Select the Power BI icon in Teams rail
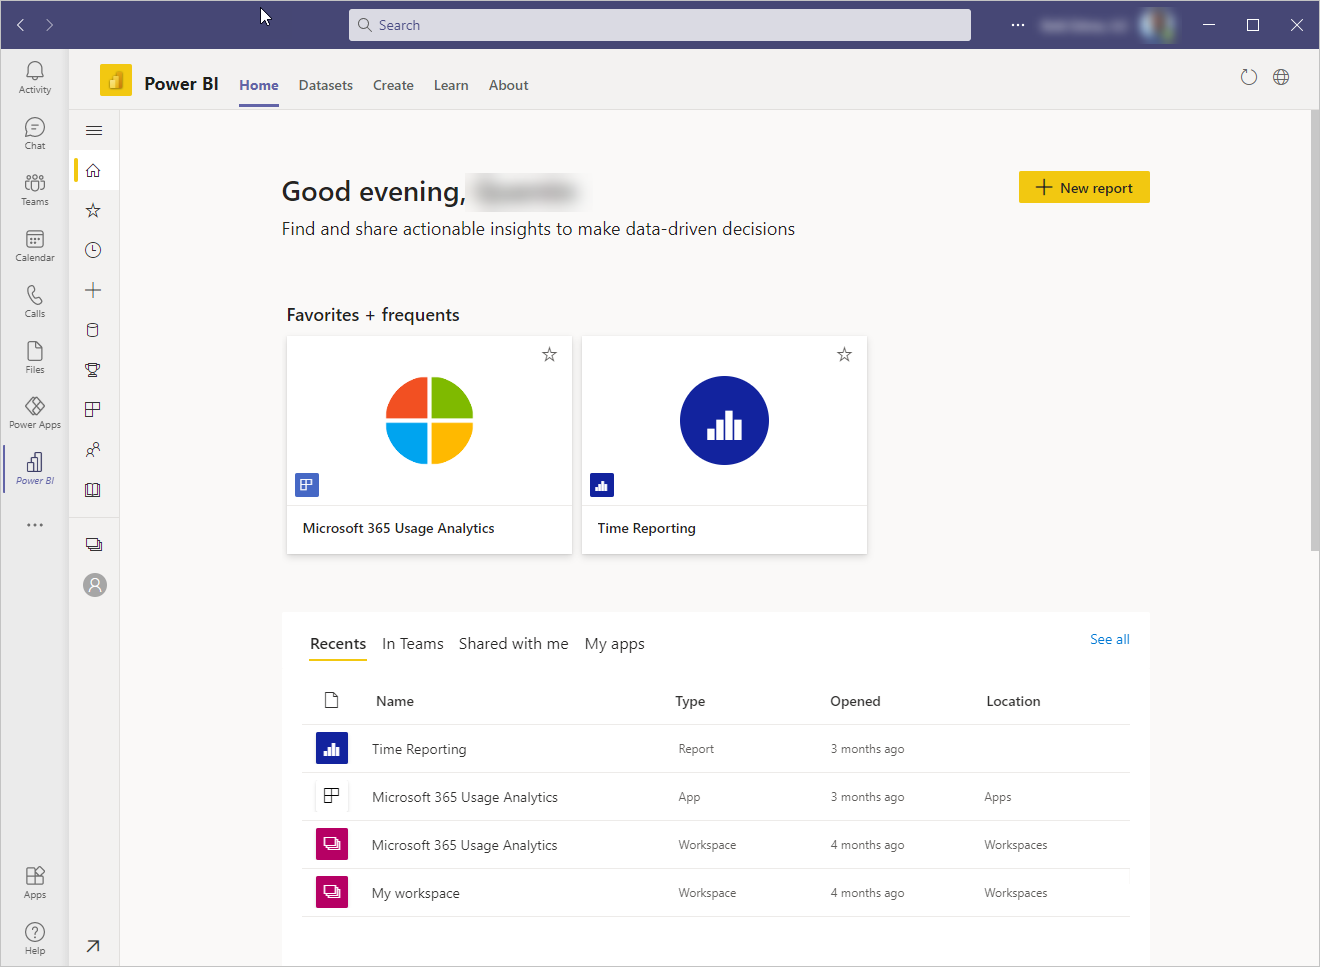The height and width of the screenshot is (967, 1320). pyautogui.click(x=34, y=466)
